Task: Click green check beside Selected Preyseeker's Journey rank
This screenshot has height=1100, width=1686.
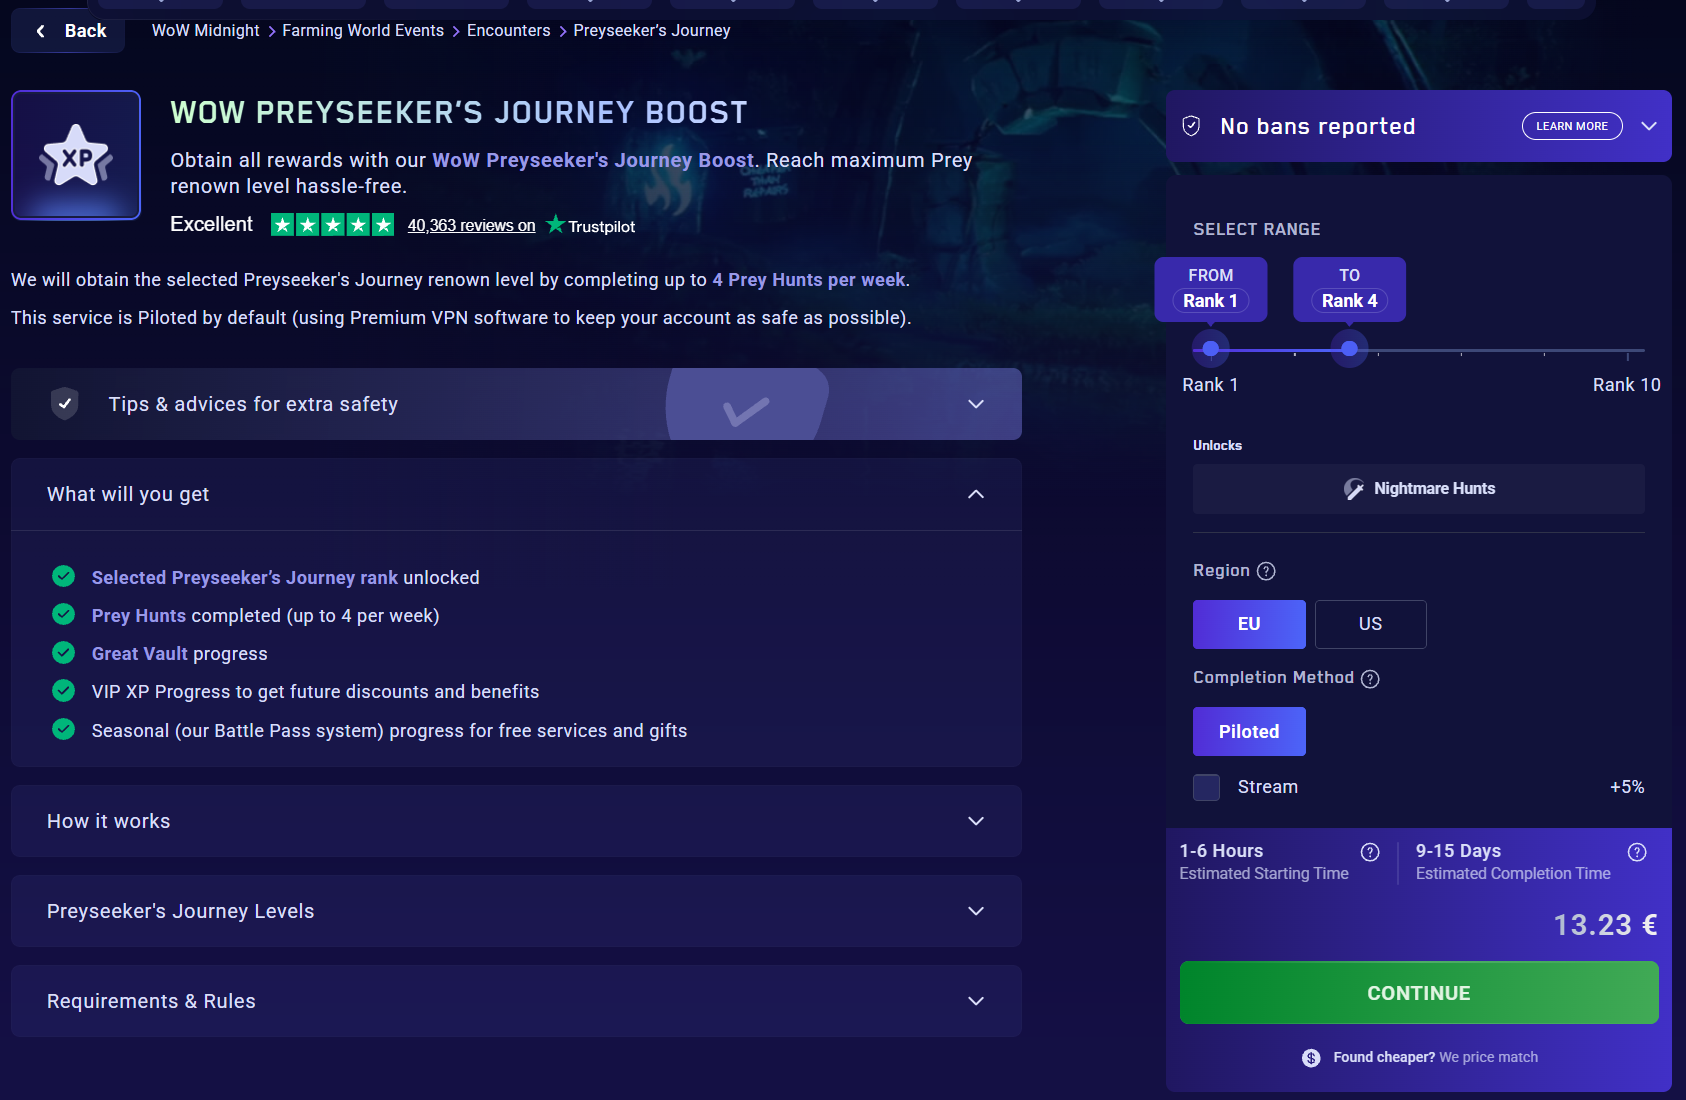Action: click(x=63, y=577)
